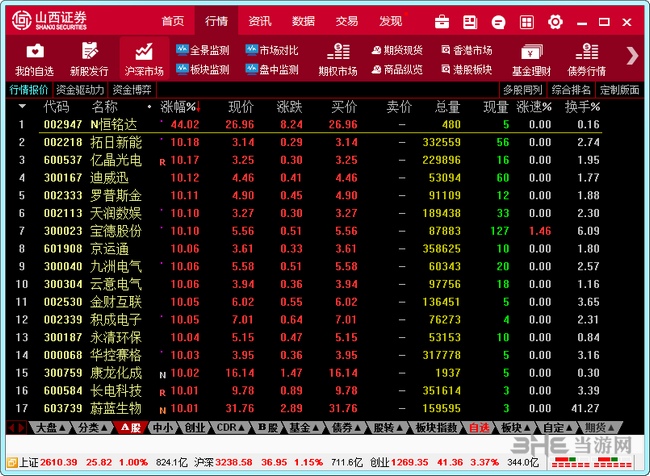Open the briefcase icon in title bar
The image size is (650, 476).
click(441, 22)
